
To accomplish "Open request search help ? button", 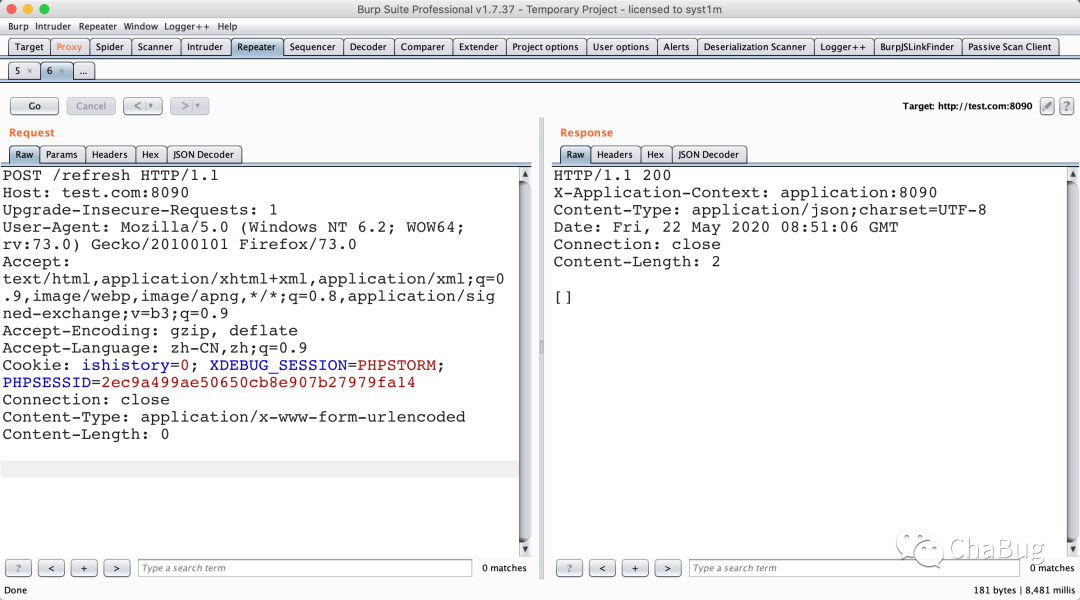I will click(x=19, y=568).
